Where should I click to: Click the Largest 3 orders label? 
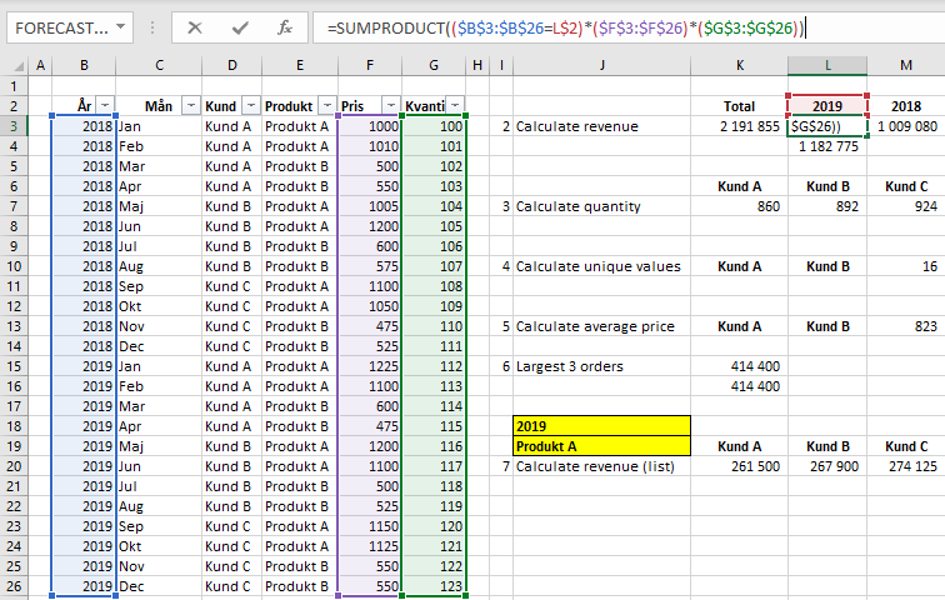[570, 366]
